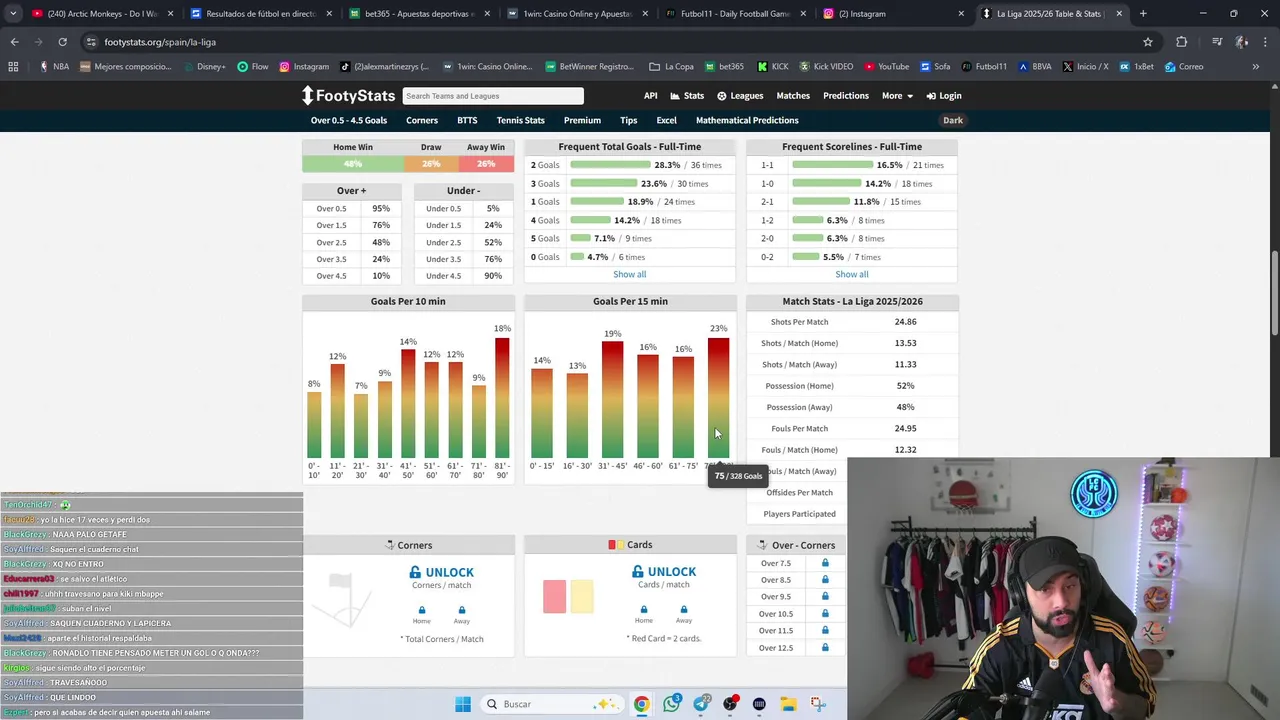
Task: Open File Explorer from the taskbar
Action: point(788,704)
